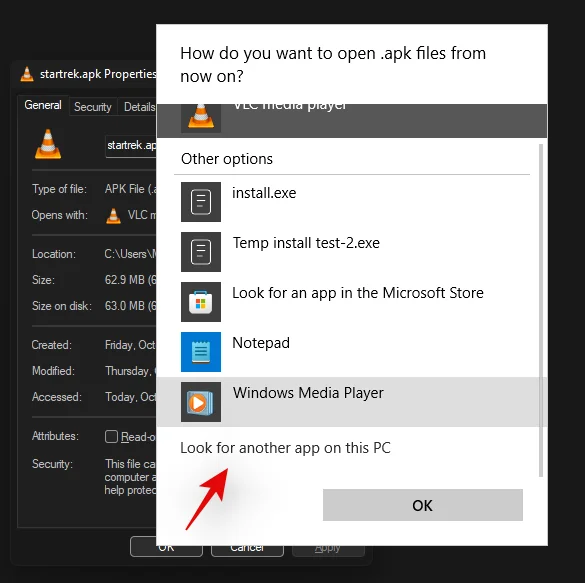
Task: Toggle the Read-only attribute checkbox
Action: point(111,436)
